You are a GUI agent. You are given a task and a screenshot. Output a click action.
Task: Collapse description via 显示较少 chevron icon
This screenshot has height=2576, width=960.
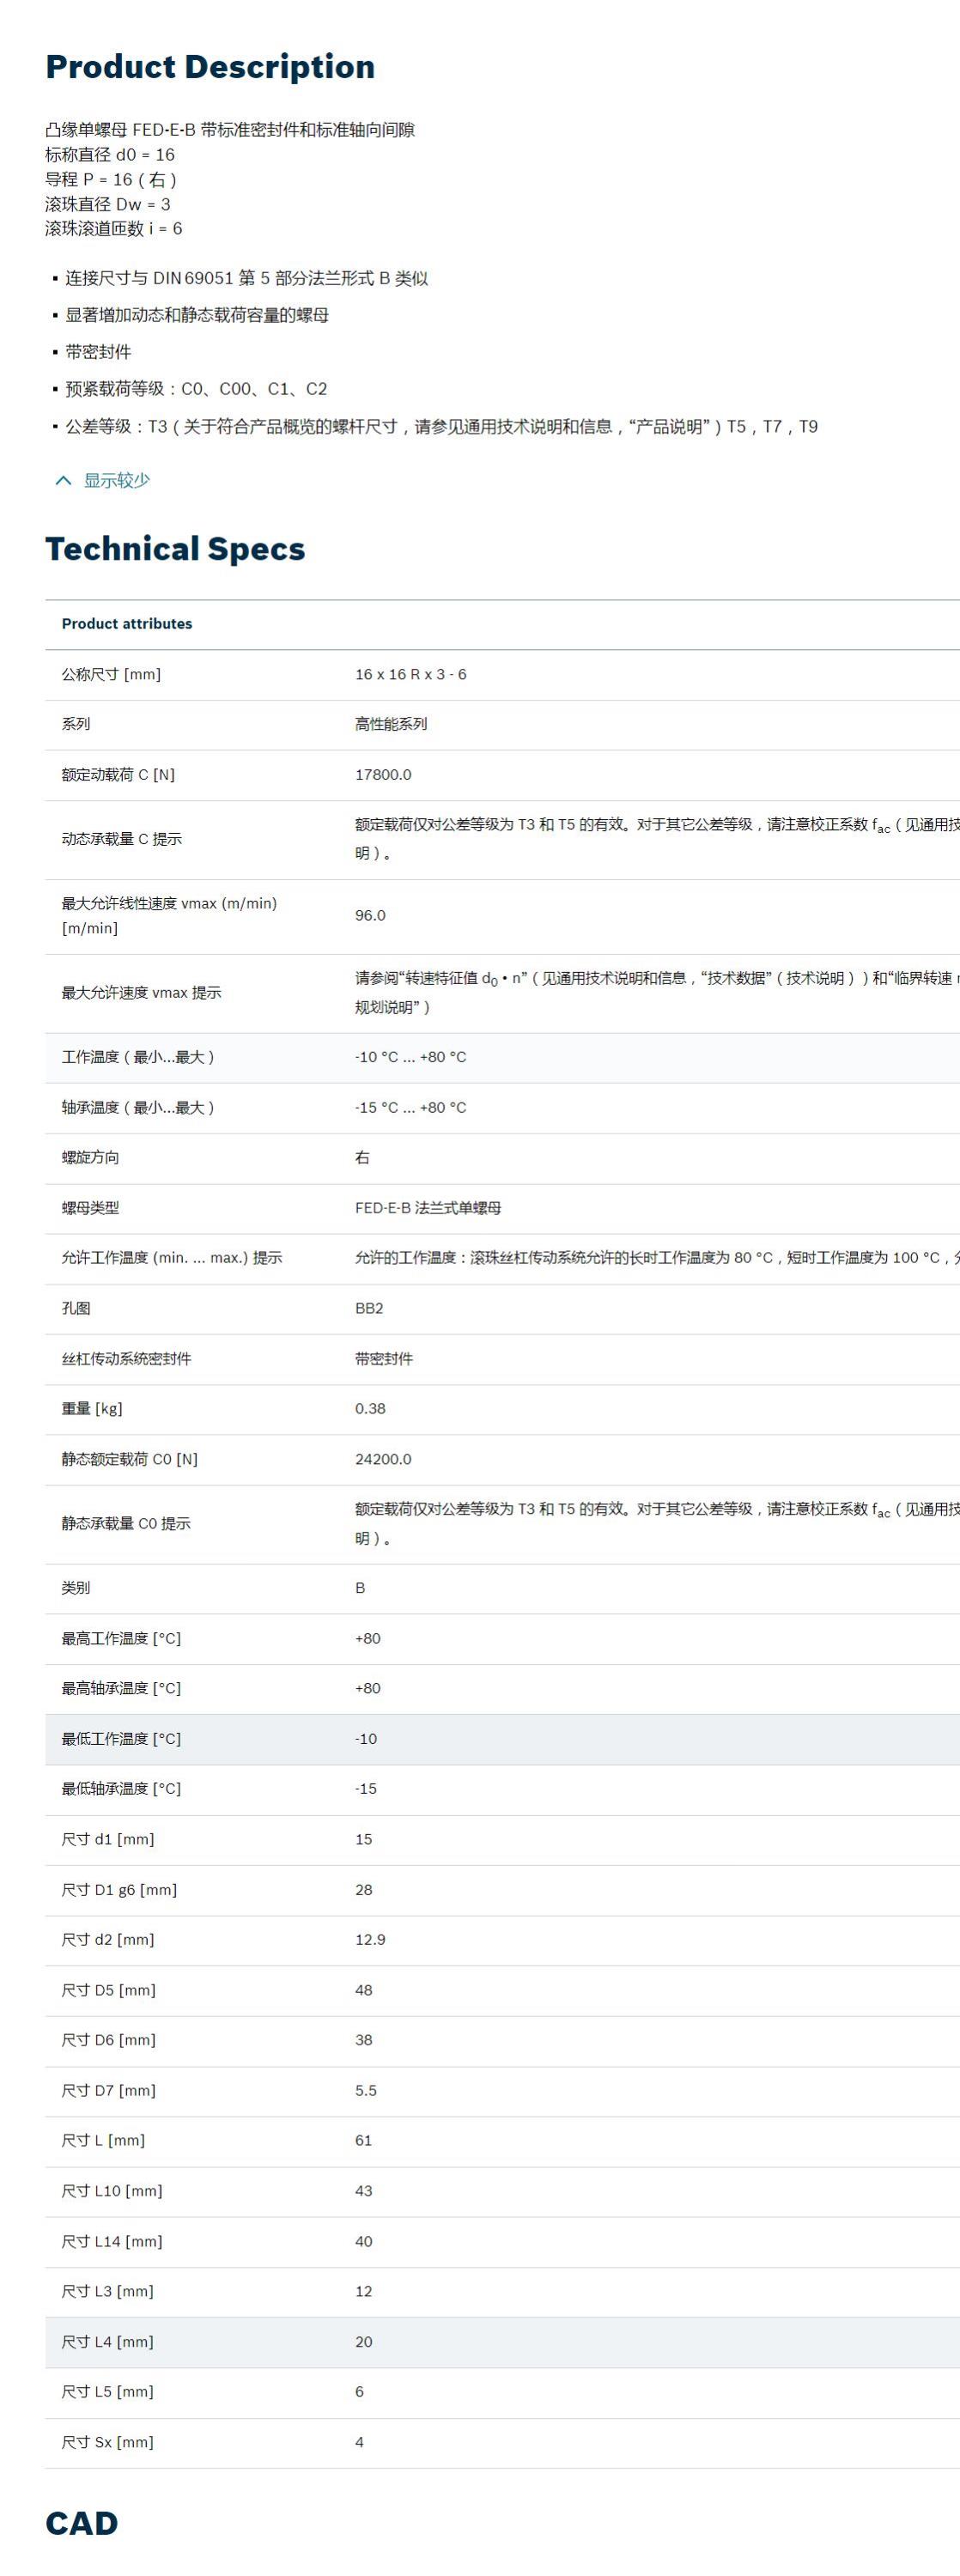click(x=63, y=480)
